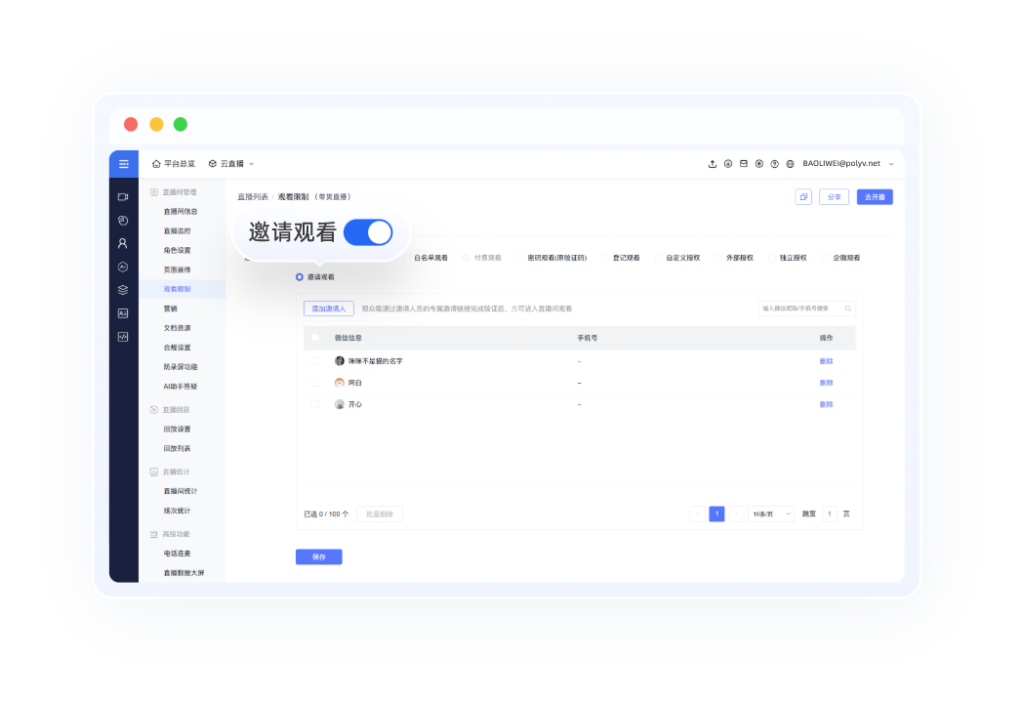
Task: Open the video camera icon in sidebar
Action: click(123, 197)
